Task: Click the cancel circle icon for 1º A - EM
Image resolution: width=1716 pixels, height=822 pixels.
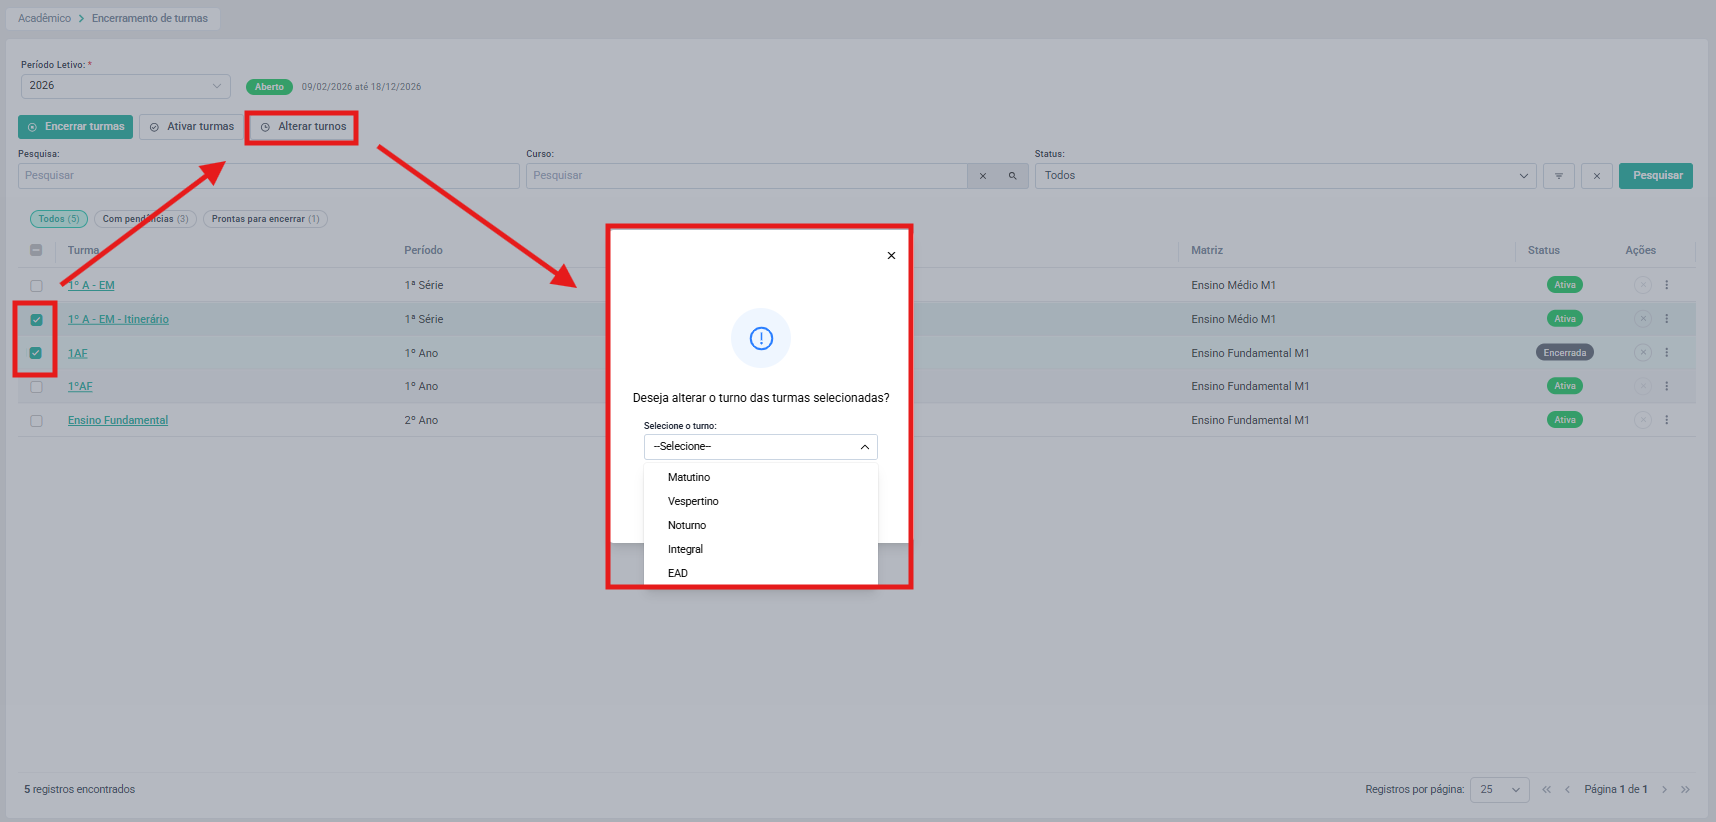Action: click(x=1642, y=285)
